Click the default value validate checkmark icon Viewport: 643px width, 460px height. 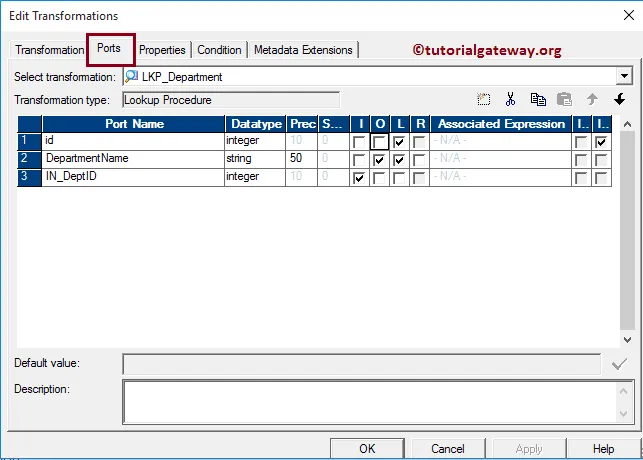[x=619, y=364]
